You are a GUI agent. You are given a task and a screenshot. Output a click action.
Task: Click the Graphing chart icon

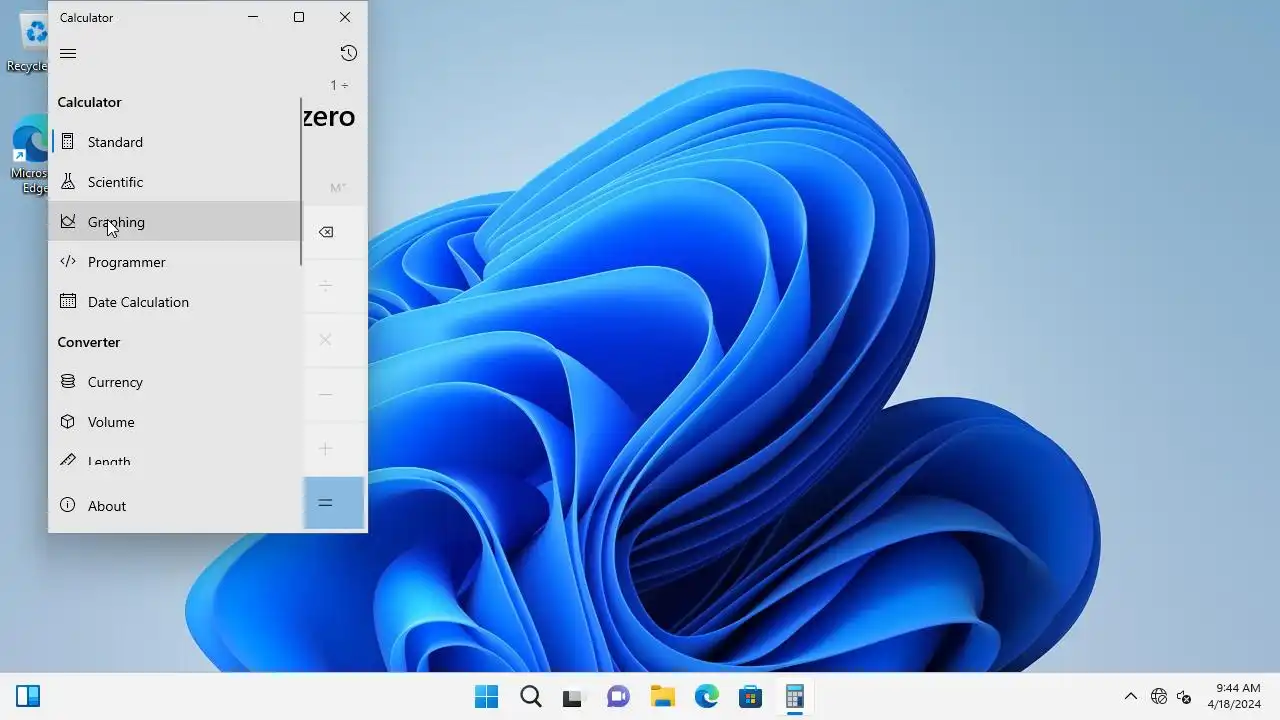tap(68, 222)
